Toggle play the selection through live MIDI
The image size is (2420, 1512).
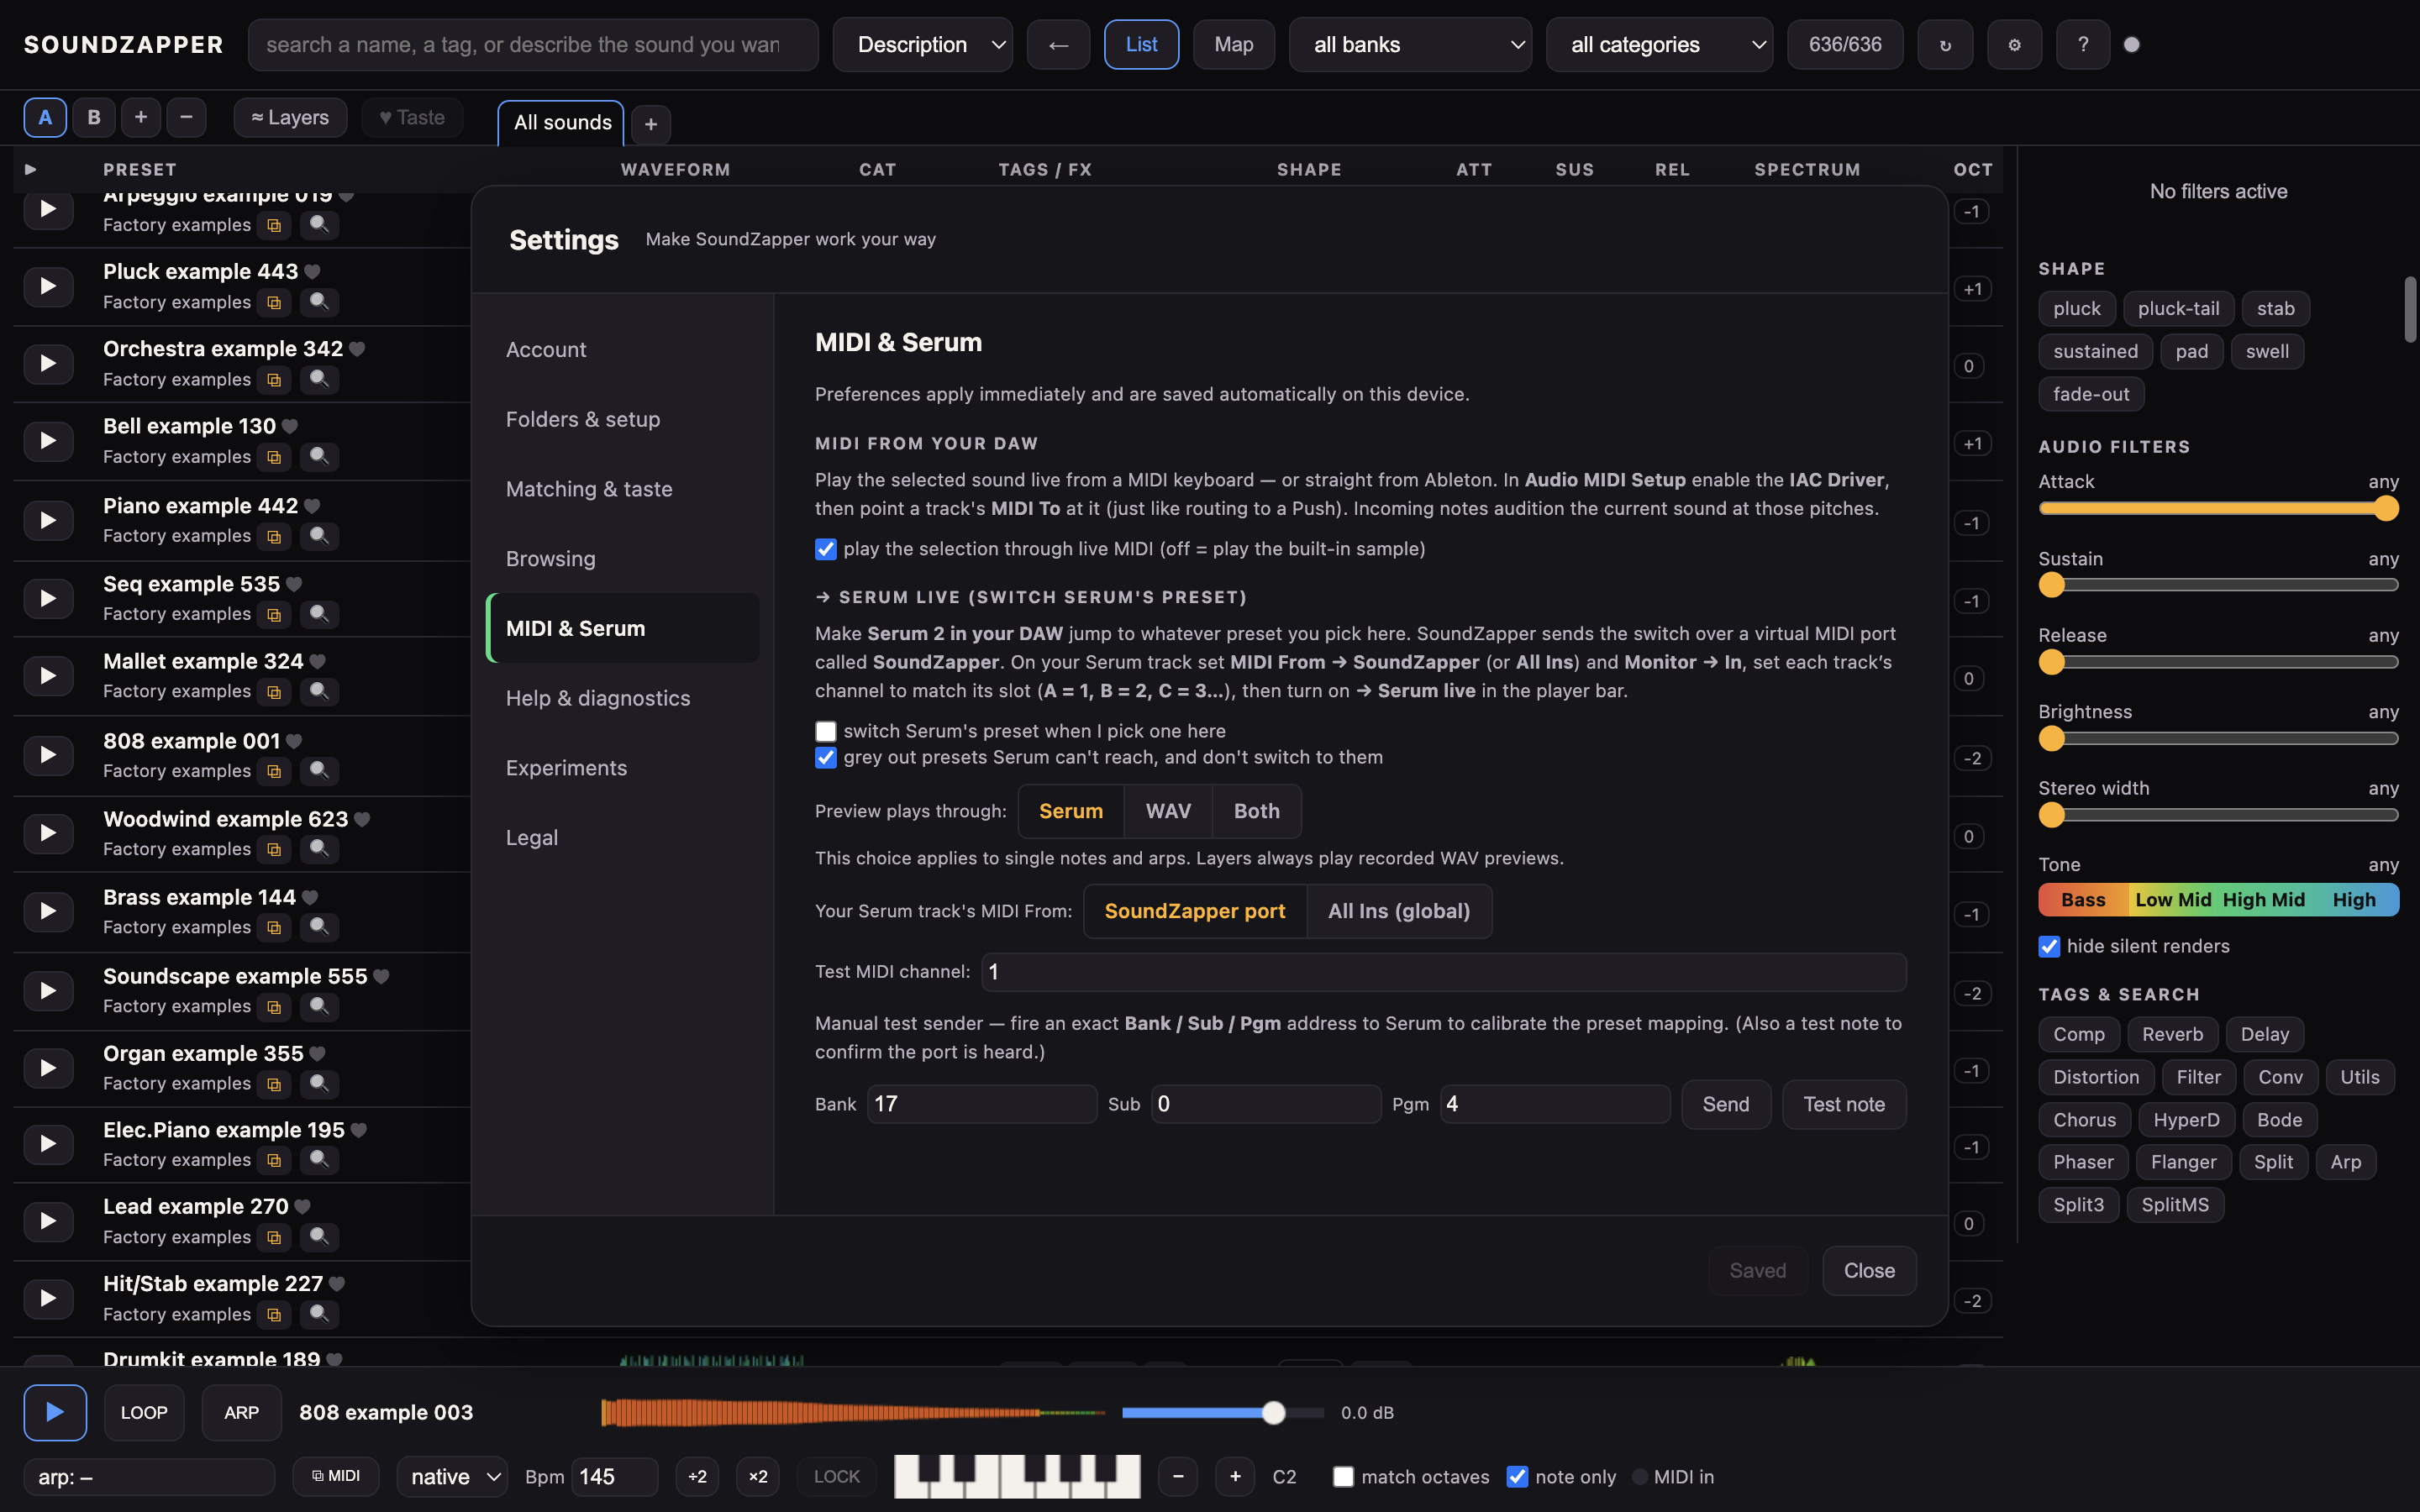825,549
